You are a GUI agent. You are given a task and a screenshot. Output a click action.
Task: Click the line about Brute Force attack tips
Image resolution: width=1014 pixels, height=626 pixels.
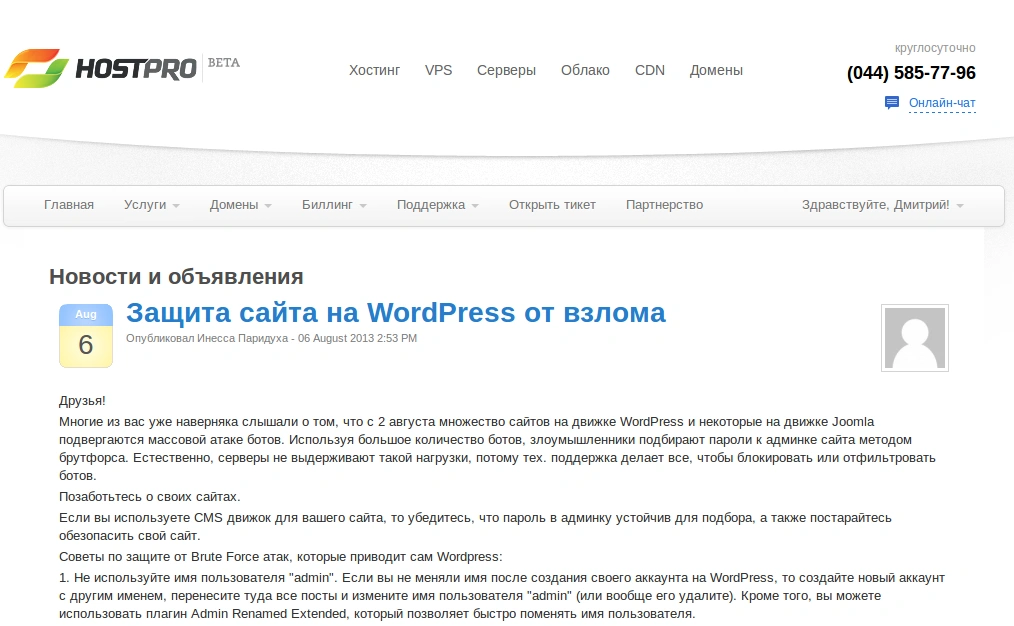click(281, 557)
